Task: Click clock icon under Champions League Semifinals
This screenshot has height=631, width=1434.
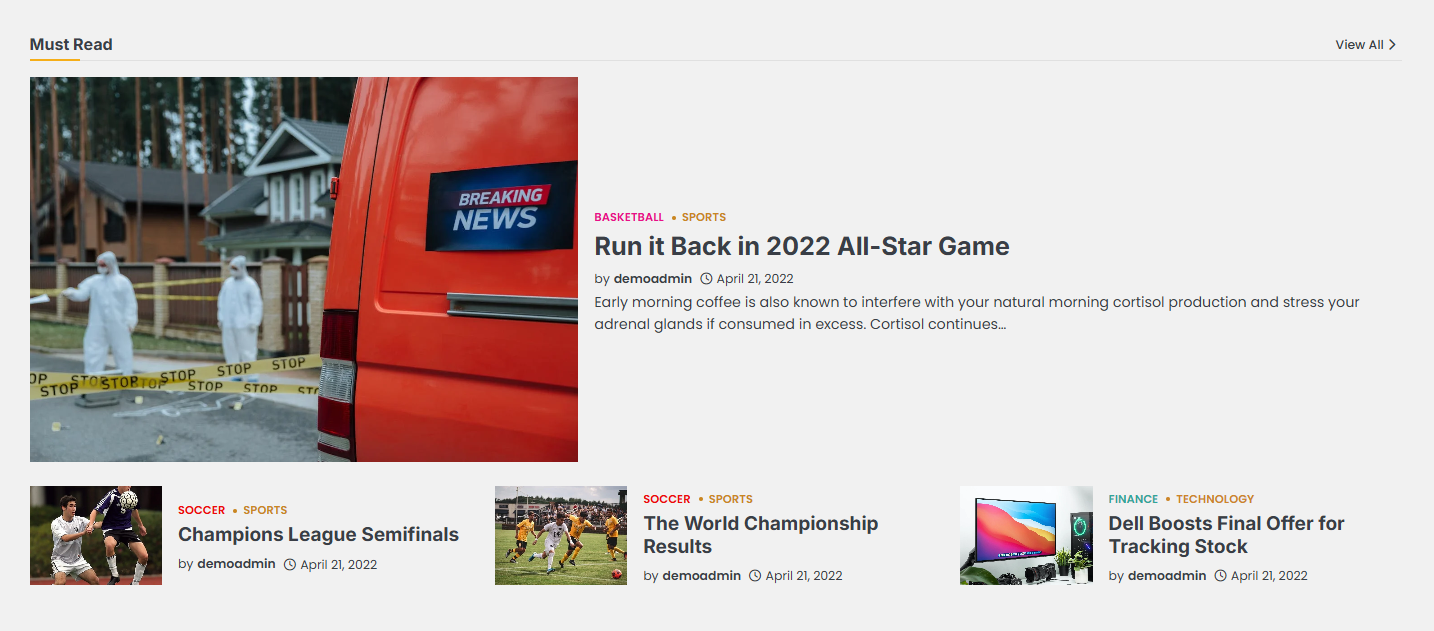Action: [x=290, y=565]
